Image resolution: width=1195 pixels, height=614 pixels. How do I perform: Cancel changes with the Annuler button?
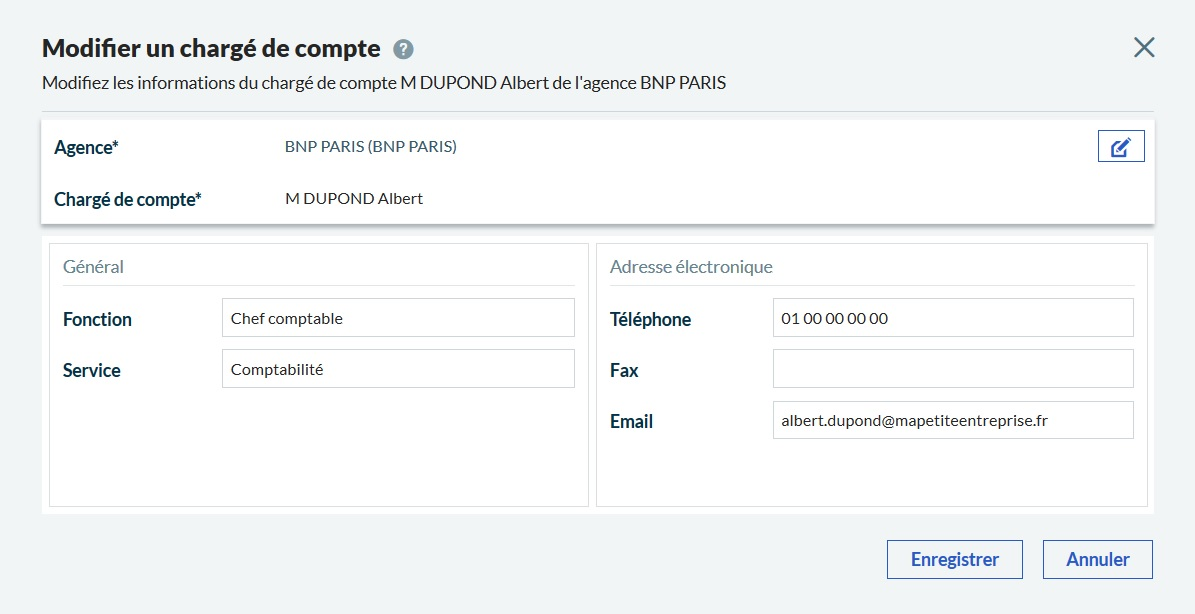click(1097, 559)
